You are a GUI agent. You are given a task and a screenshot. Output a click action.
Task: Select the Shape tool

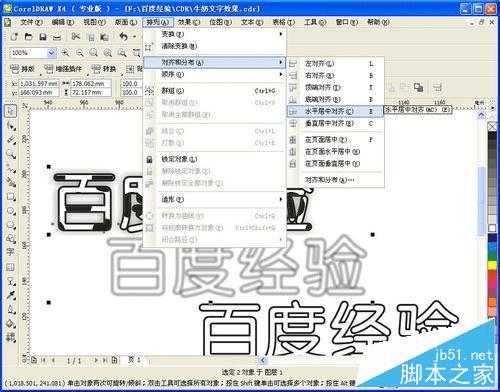(x=11, y=126)
